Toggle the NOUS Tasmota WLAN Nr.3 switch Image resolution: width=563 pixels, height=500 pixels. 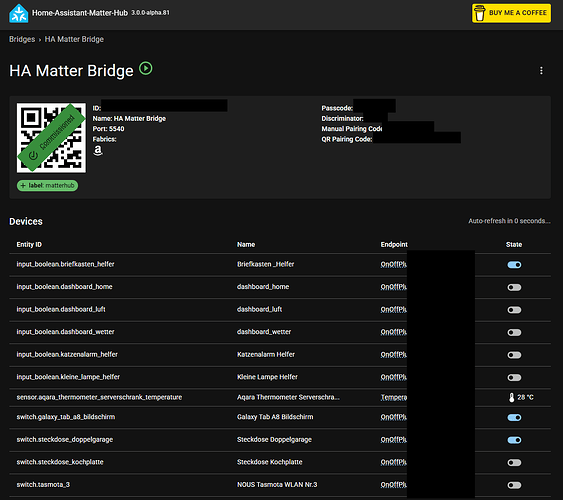click(514, 485)
